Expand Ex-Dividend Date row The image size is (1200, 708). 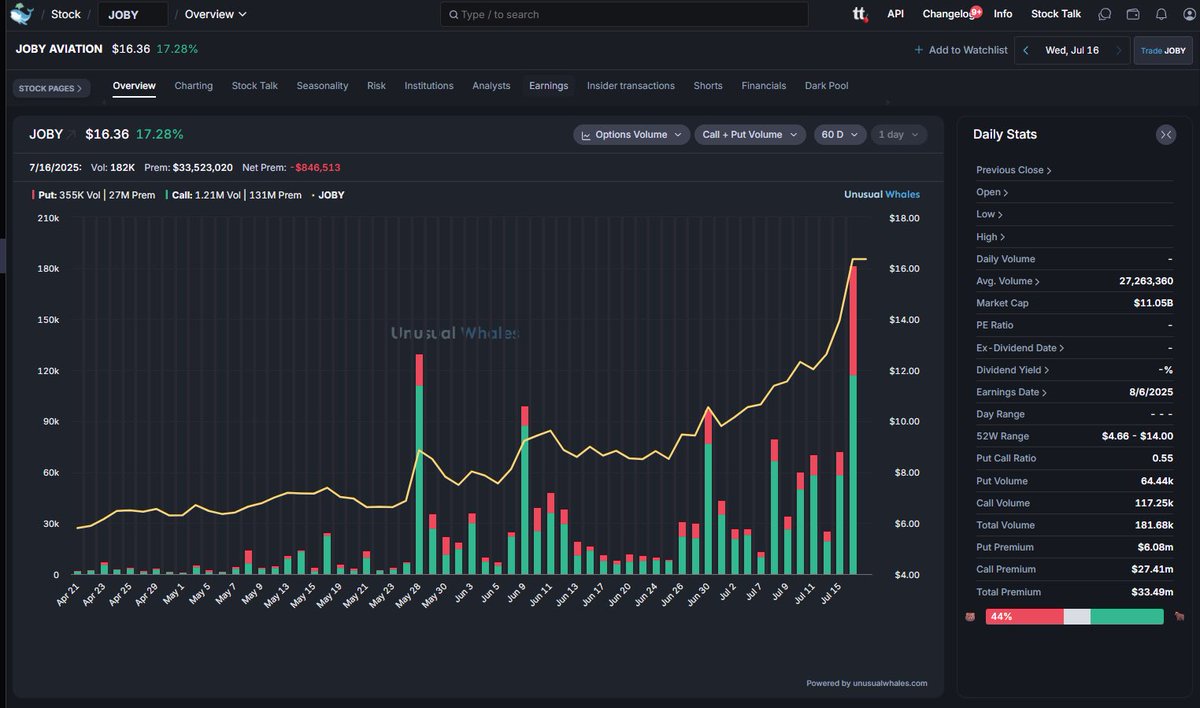click(x=1020, y=347)
